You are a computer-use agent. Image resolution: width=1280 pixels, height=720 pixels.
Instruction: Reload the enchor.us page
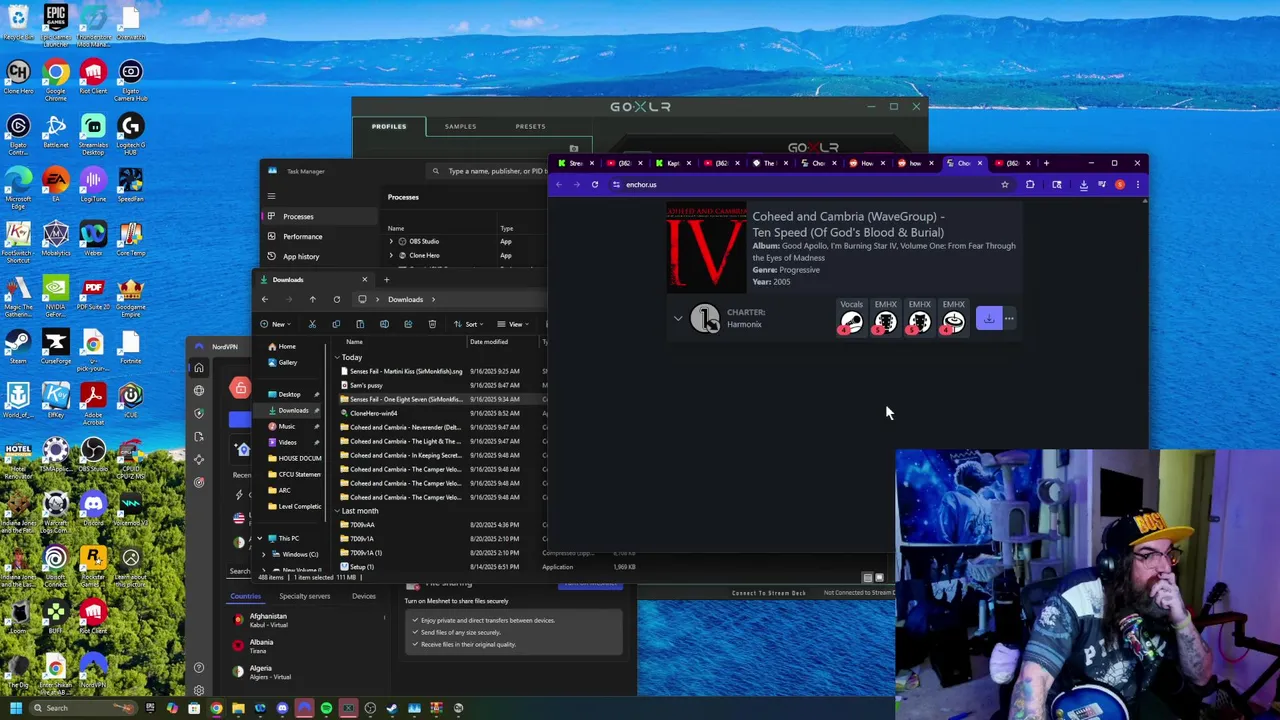(594, 184)
